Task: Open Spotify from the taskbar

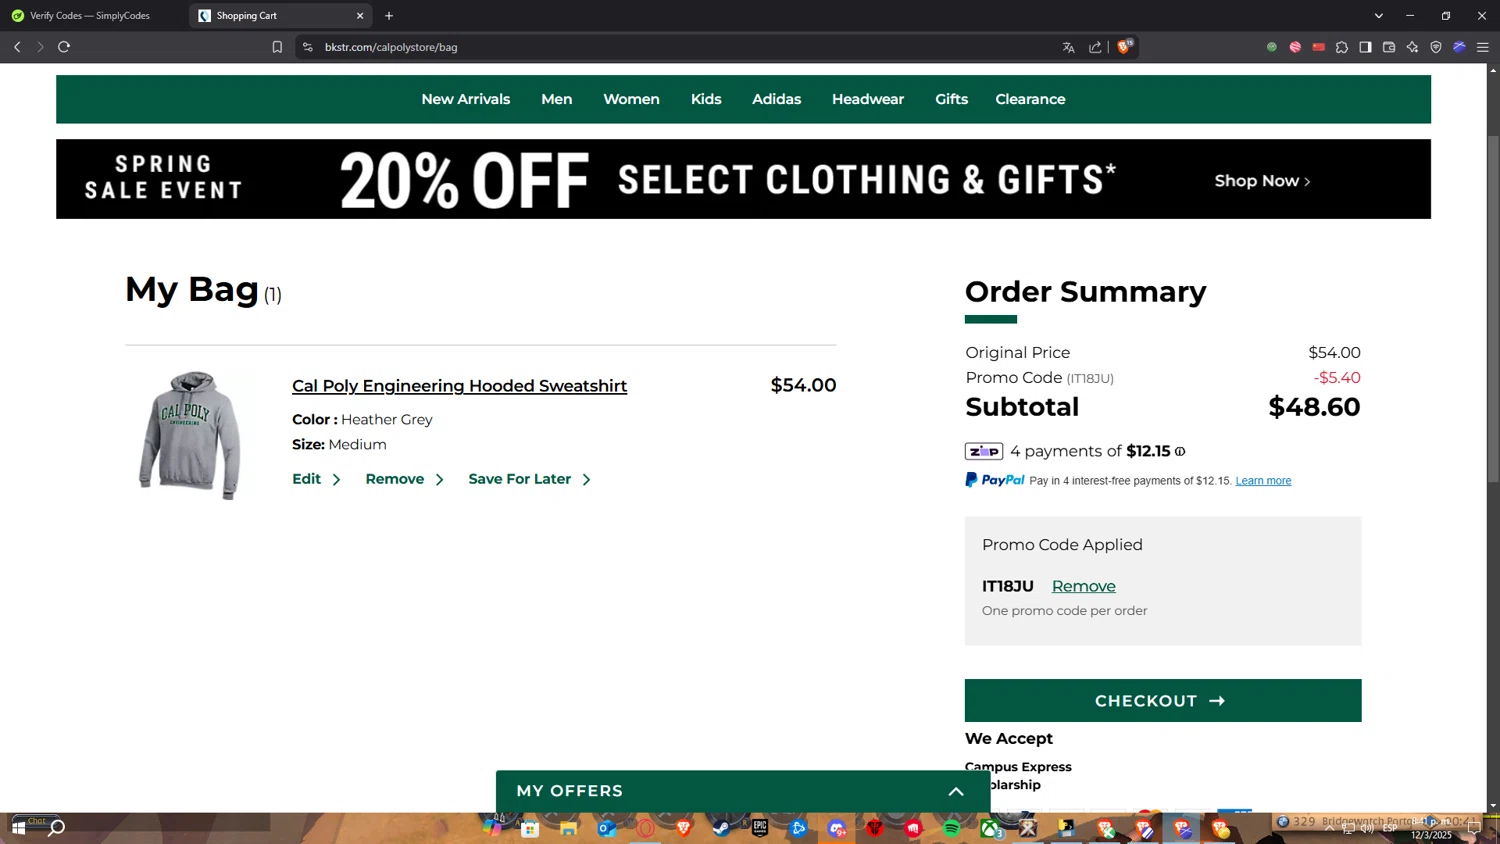Action: 951,828
